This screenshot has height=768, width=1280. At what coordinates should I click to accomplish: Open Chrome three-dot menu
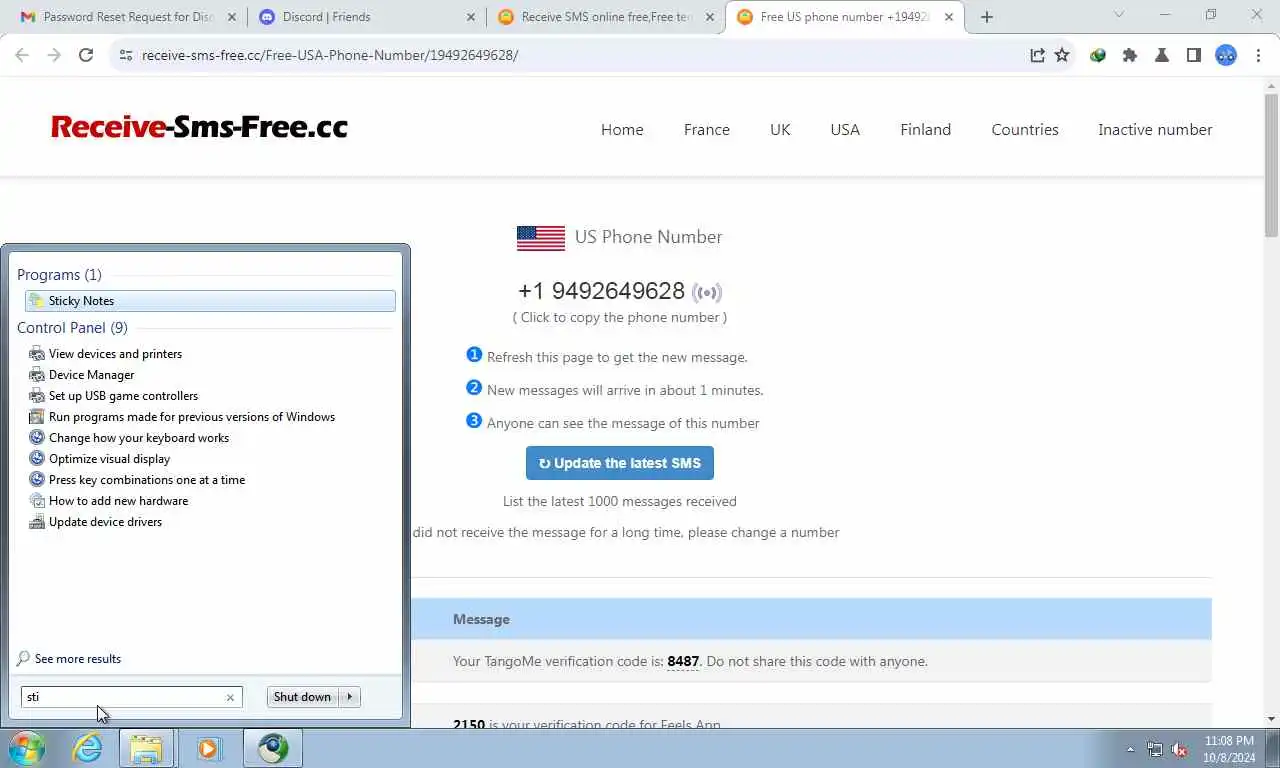(x=1258, y=56)
